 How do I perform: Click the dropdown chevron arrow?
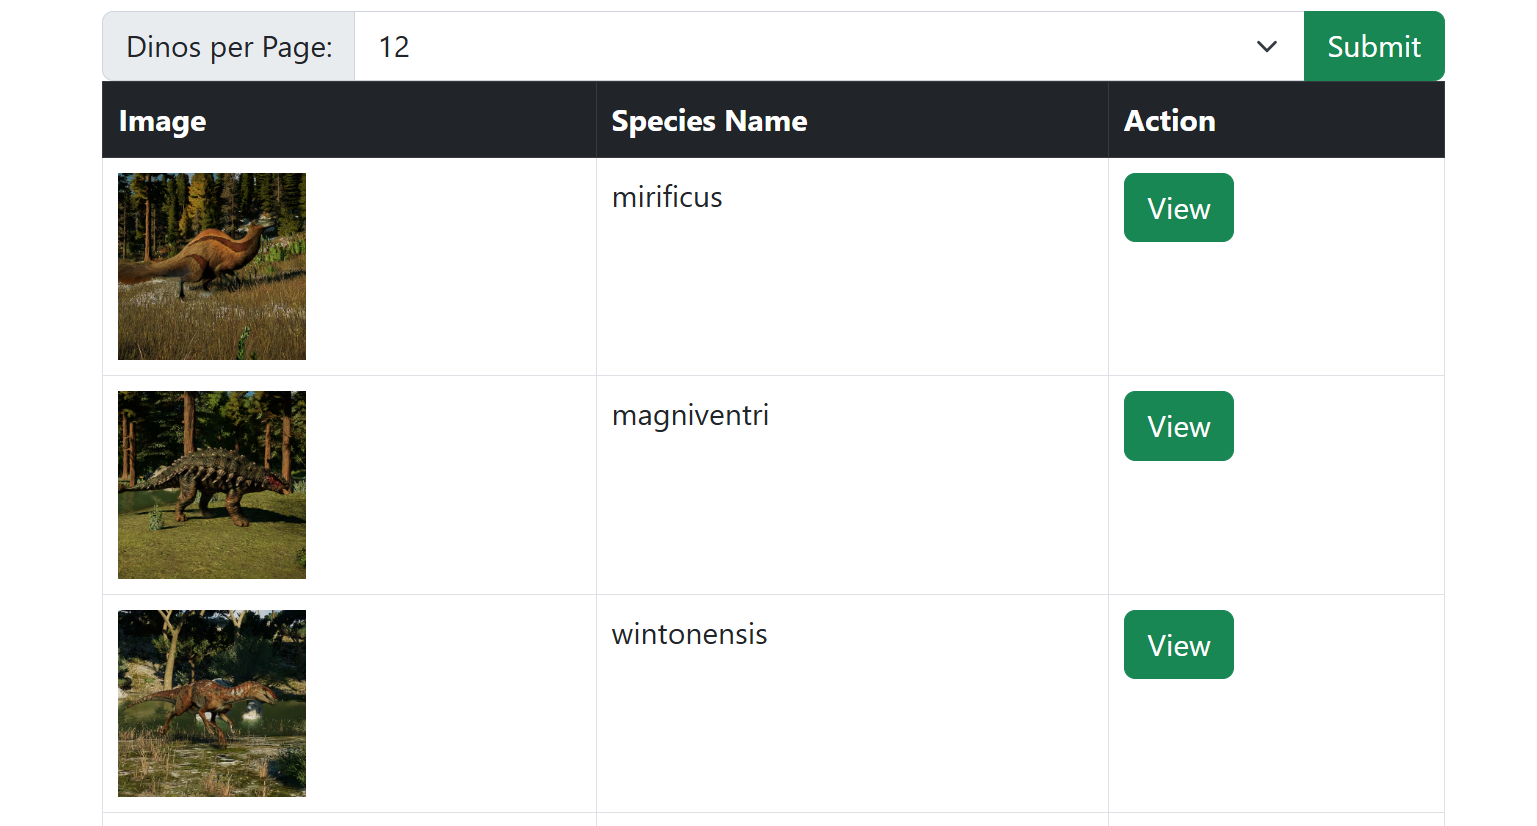(x=1266, y=47)
